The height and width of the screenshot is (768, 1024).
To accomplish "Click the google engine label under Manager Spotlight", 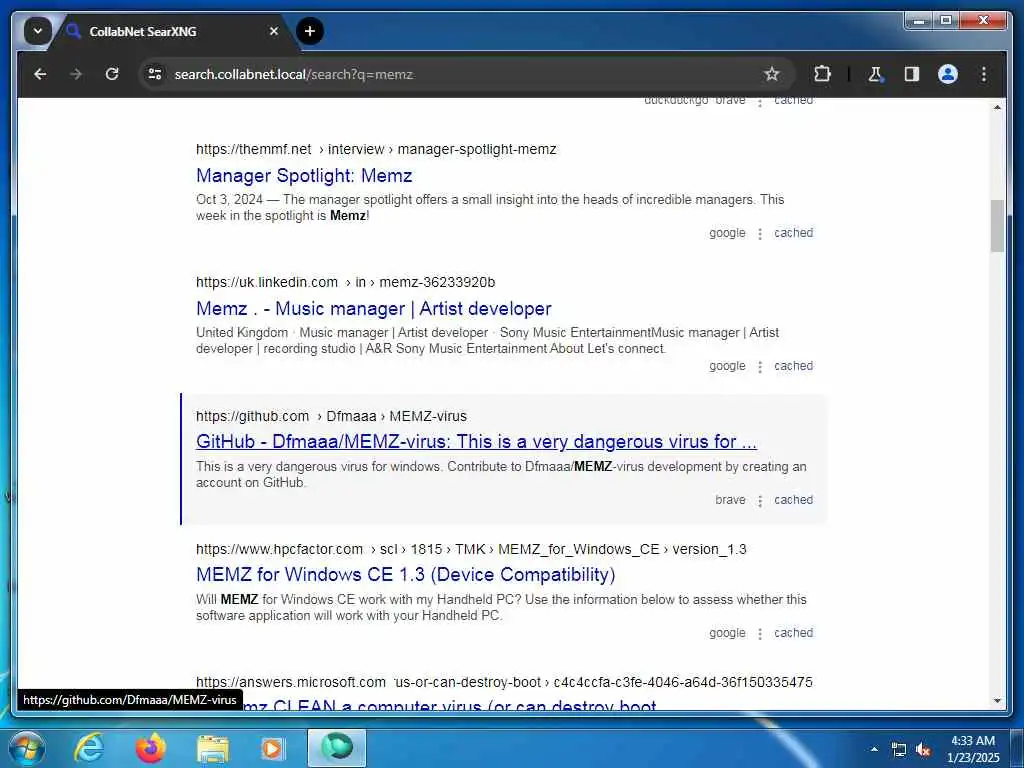I will [728, 233].
